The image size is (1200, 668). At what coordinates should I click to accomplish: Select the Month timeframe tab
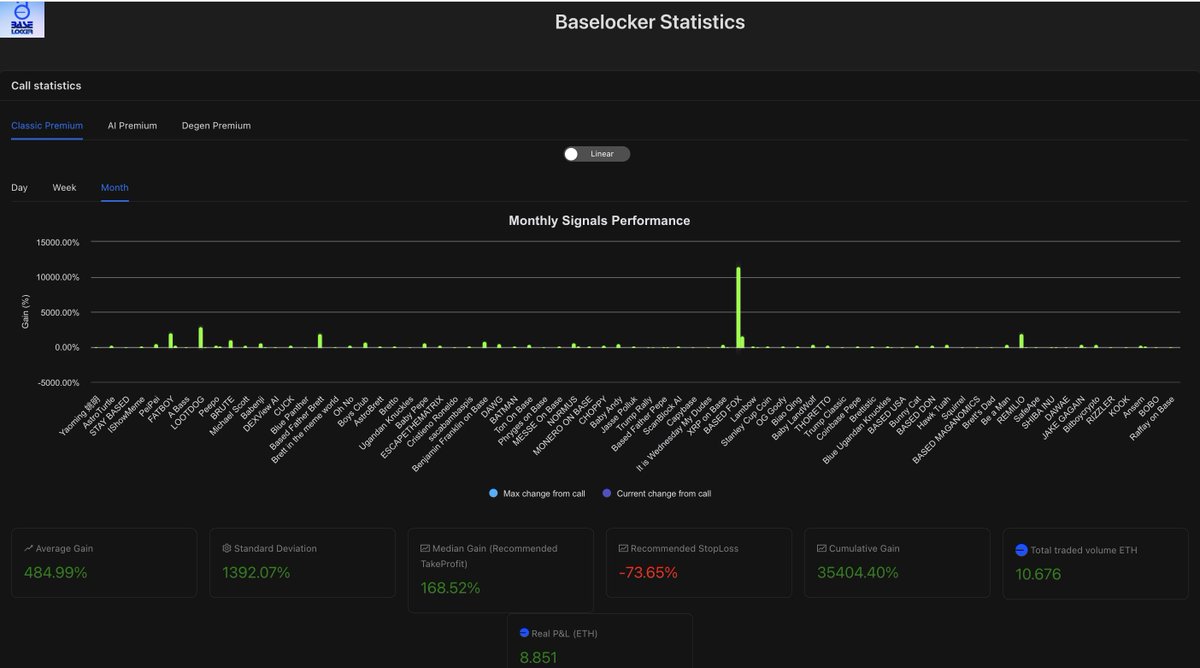click(114, 188)
